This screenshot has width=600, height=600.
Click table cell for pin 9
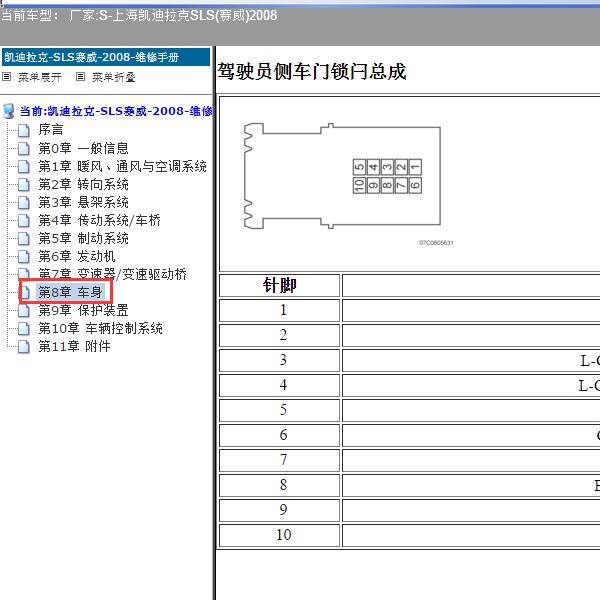(x=279, y=510)
